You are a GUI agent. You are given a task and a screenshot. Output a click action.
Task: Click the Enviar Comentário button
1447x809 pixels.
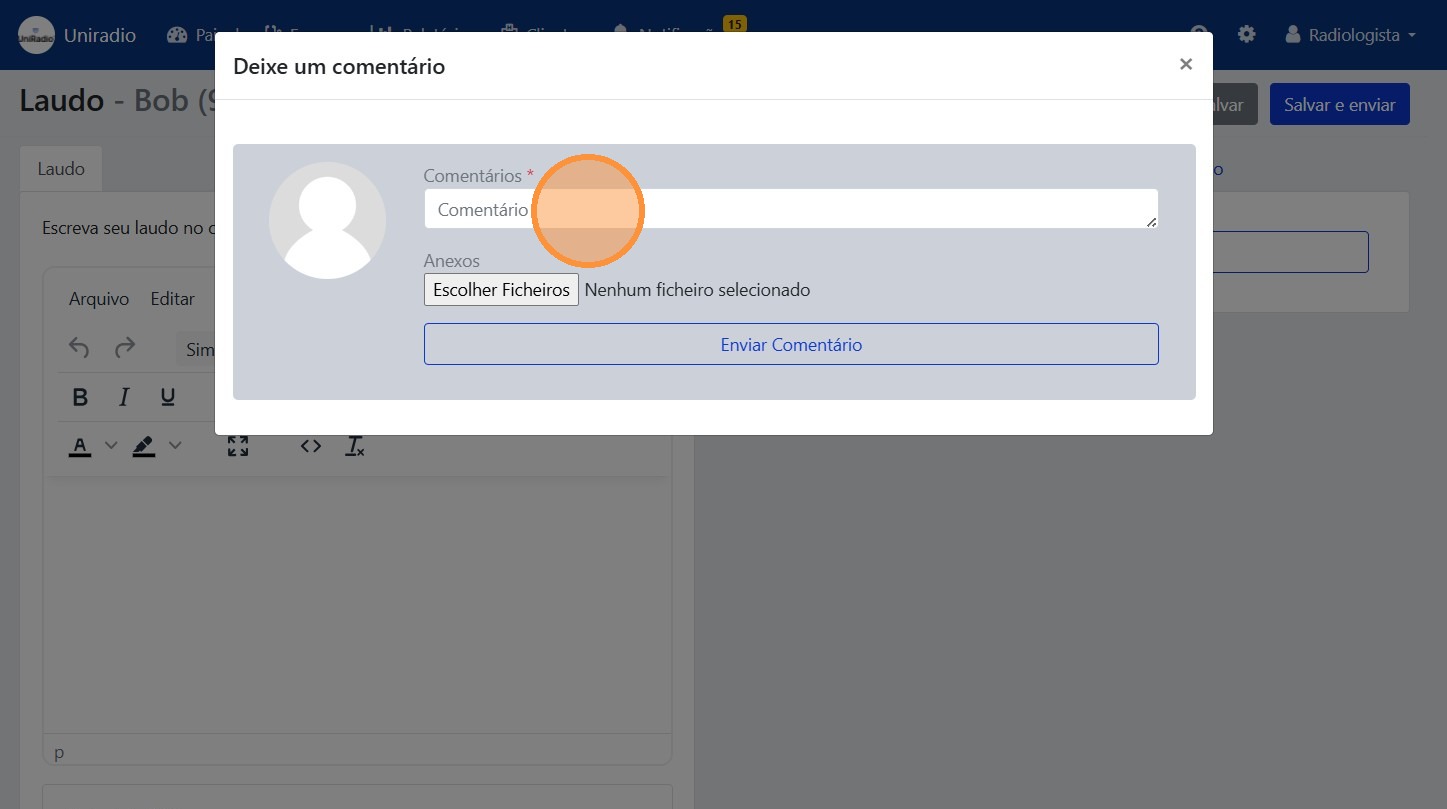[791, 344]
